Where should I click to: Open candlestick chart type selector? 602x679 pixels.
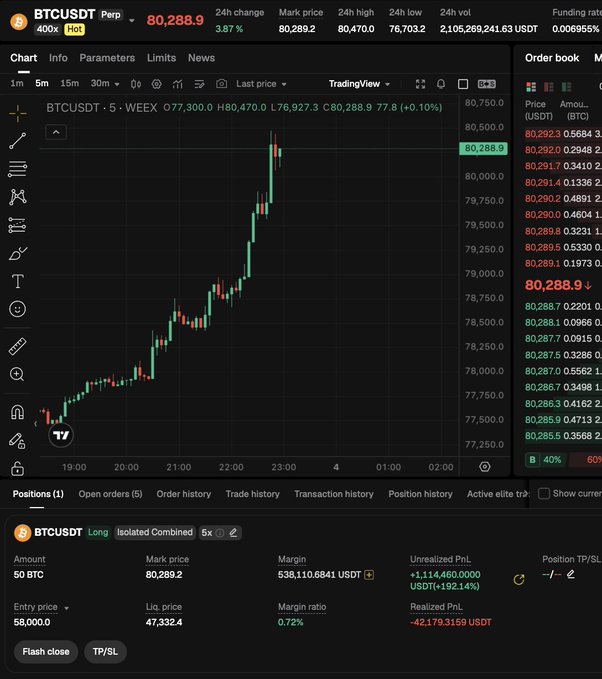[136, 84]
